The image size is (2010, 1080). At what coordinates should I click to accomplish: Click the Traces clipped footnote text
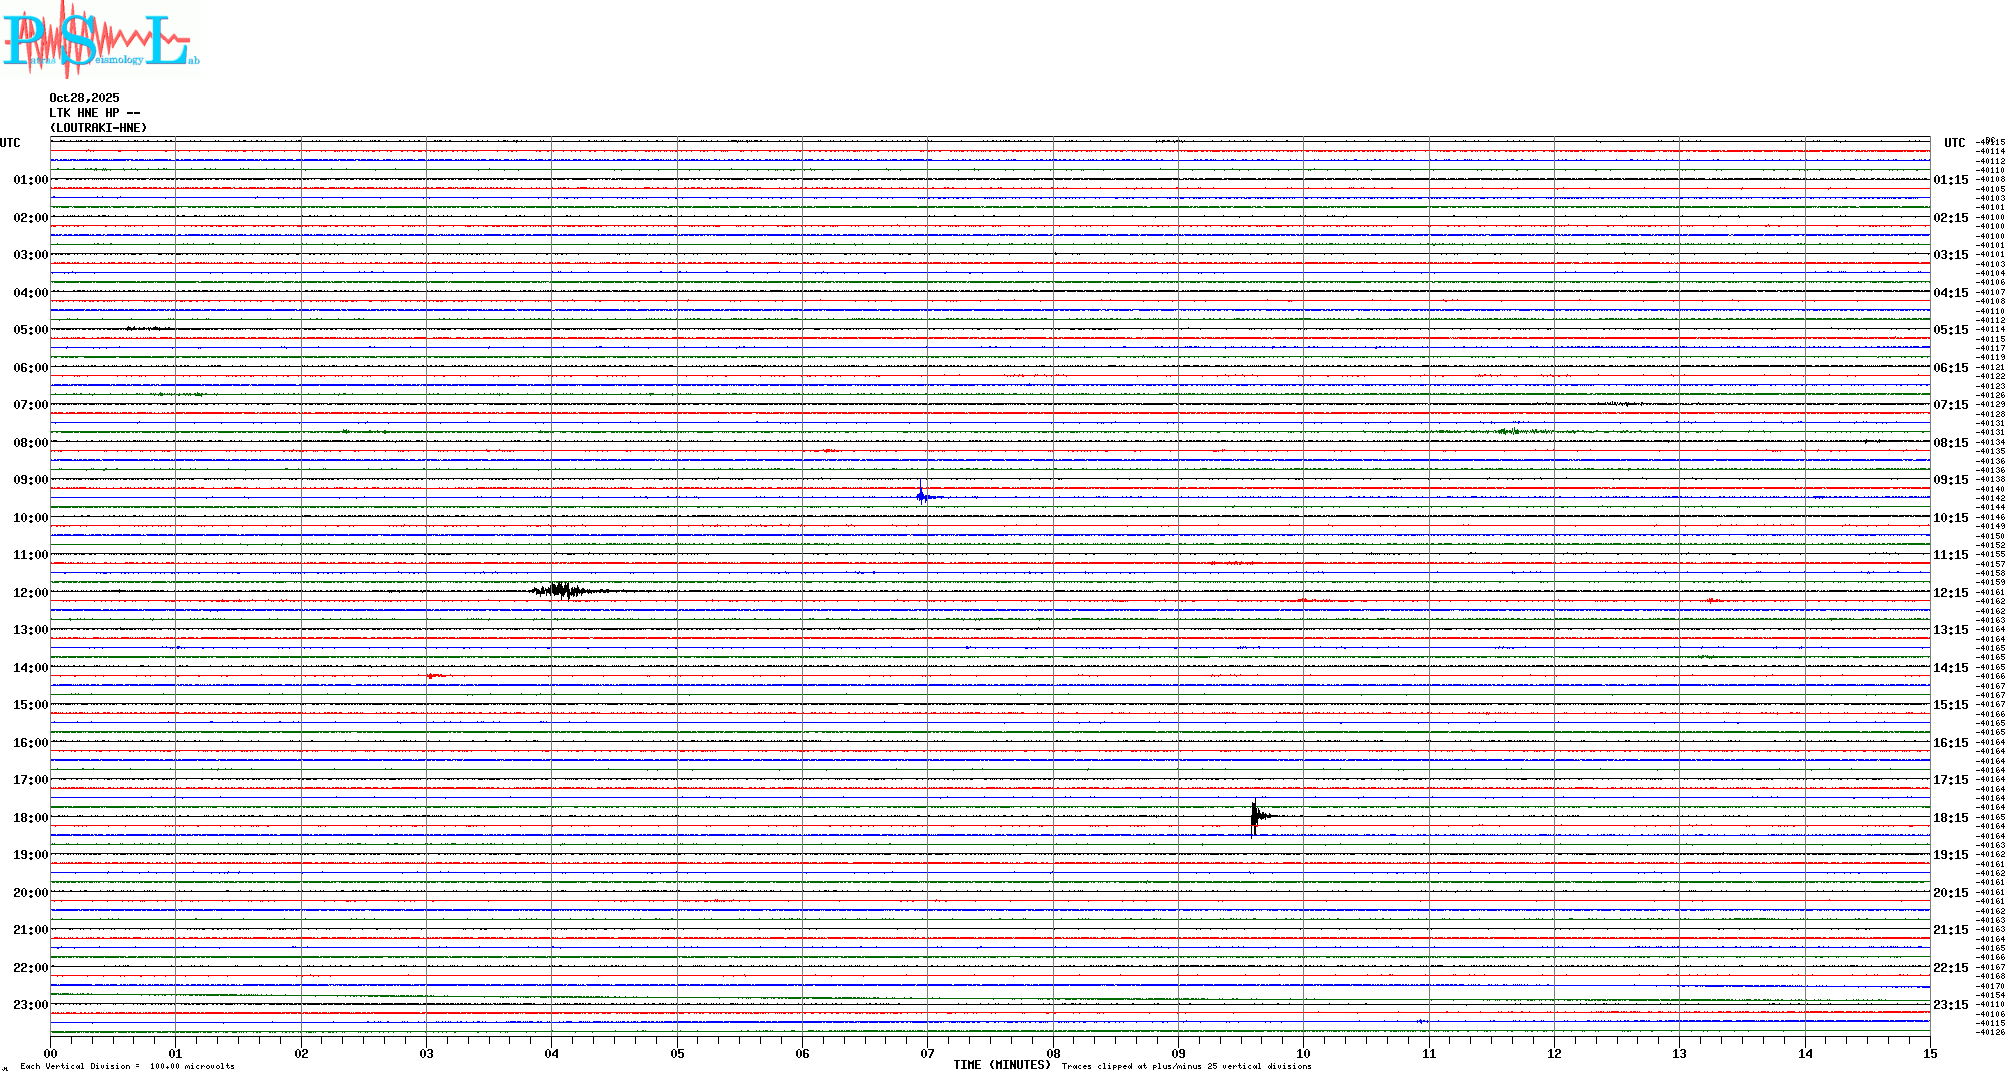tap(1186, 1066)
